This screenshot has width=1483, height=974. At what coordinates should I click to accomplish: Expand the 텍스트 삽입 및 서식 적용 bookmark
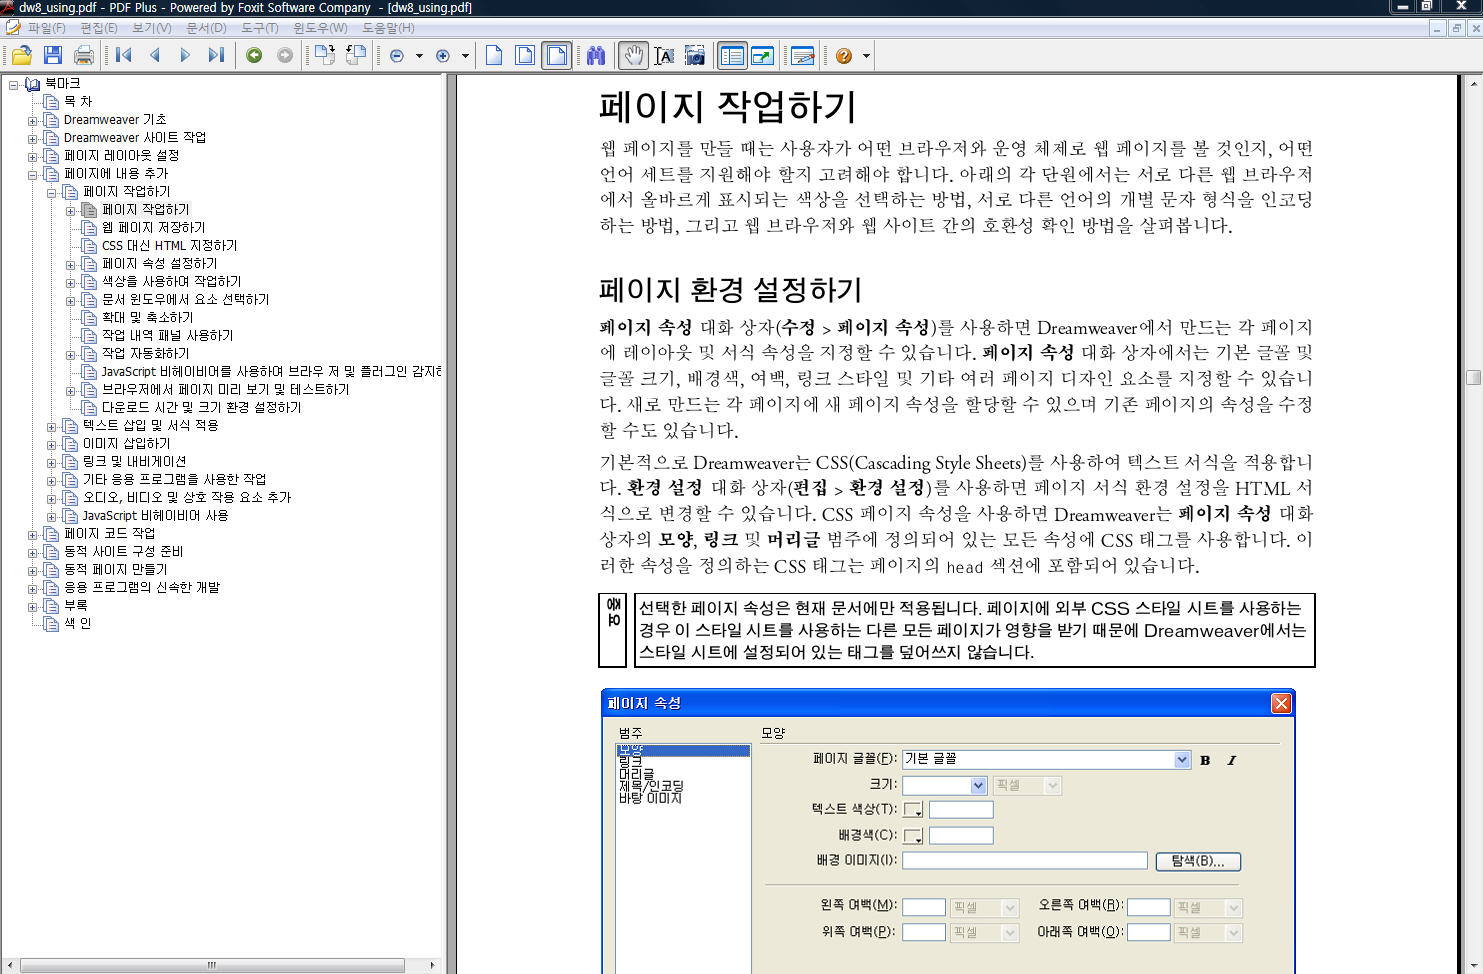pyautogui.click(x=51, y=426)
